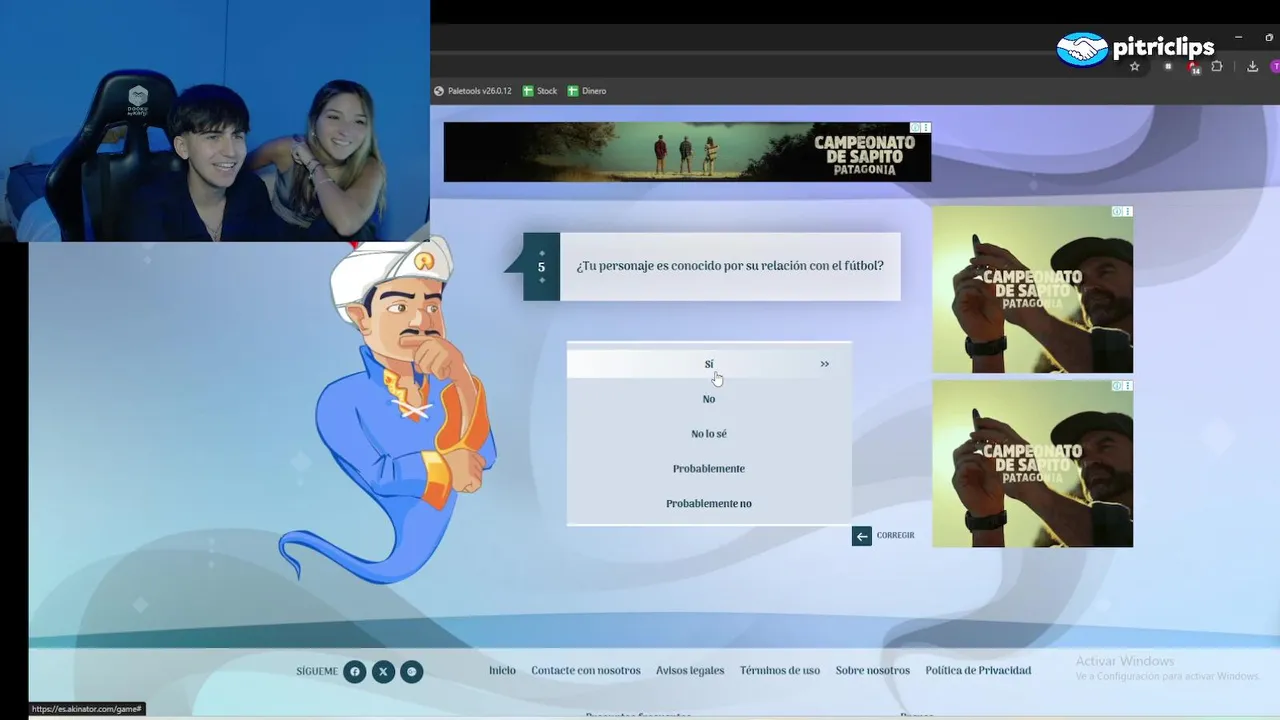Viewport: 1280px width, 720px height.
Task: Go to the Inicio footer link
Action: coord(502,671)
